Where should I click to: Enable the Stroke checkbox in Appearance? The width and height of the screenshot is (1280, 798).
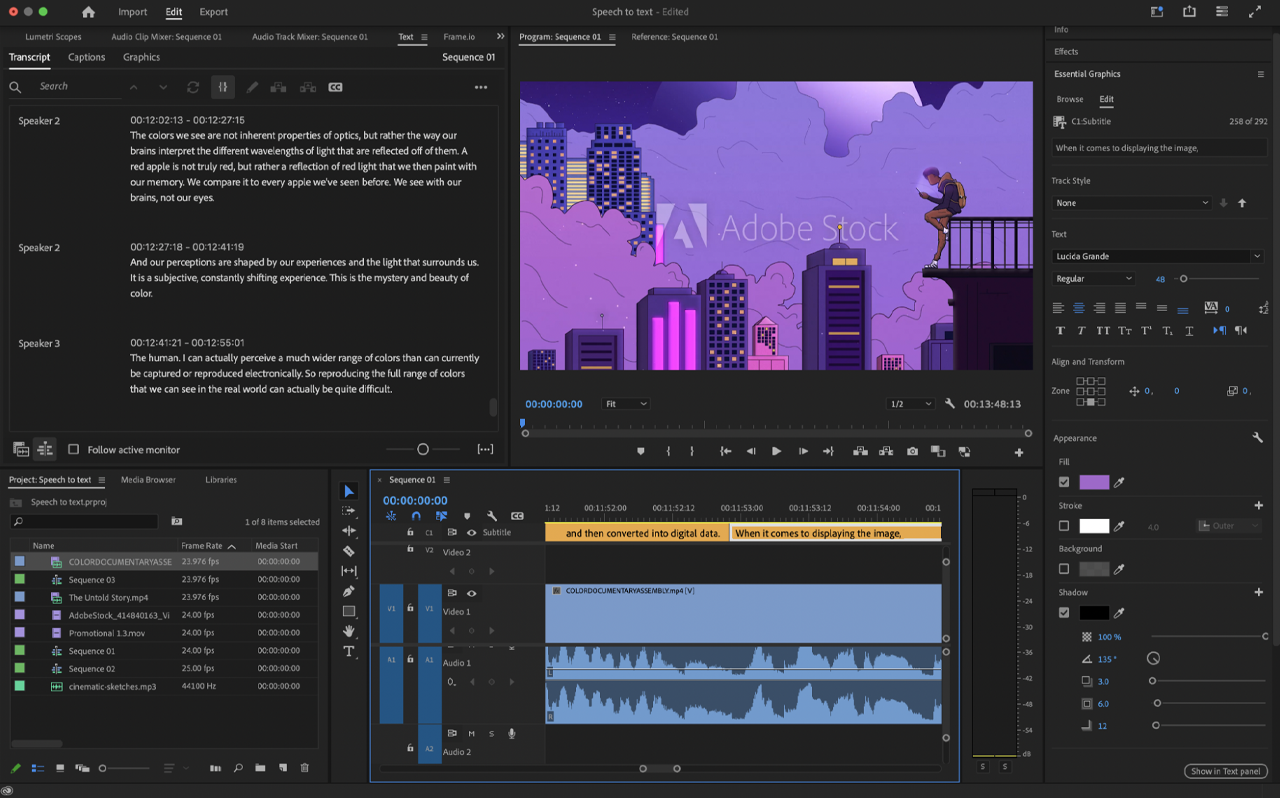tap(1064, 526)
